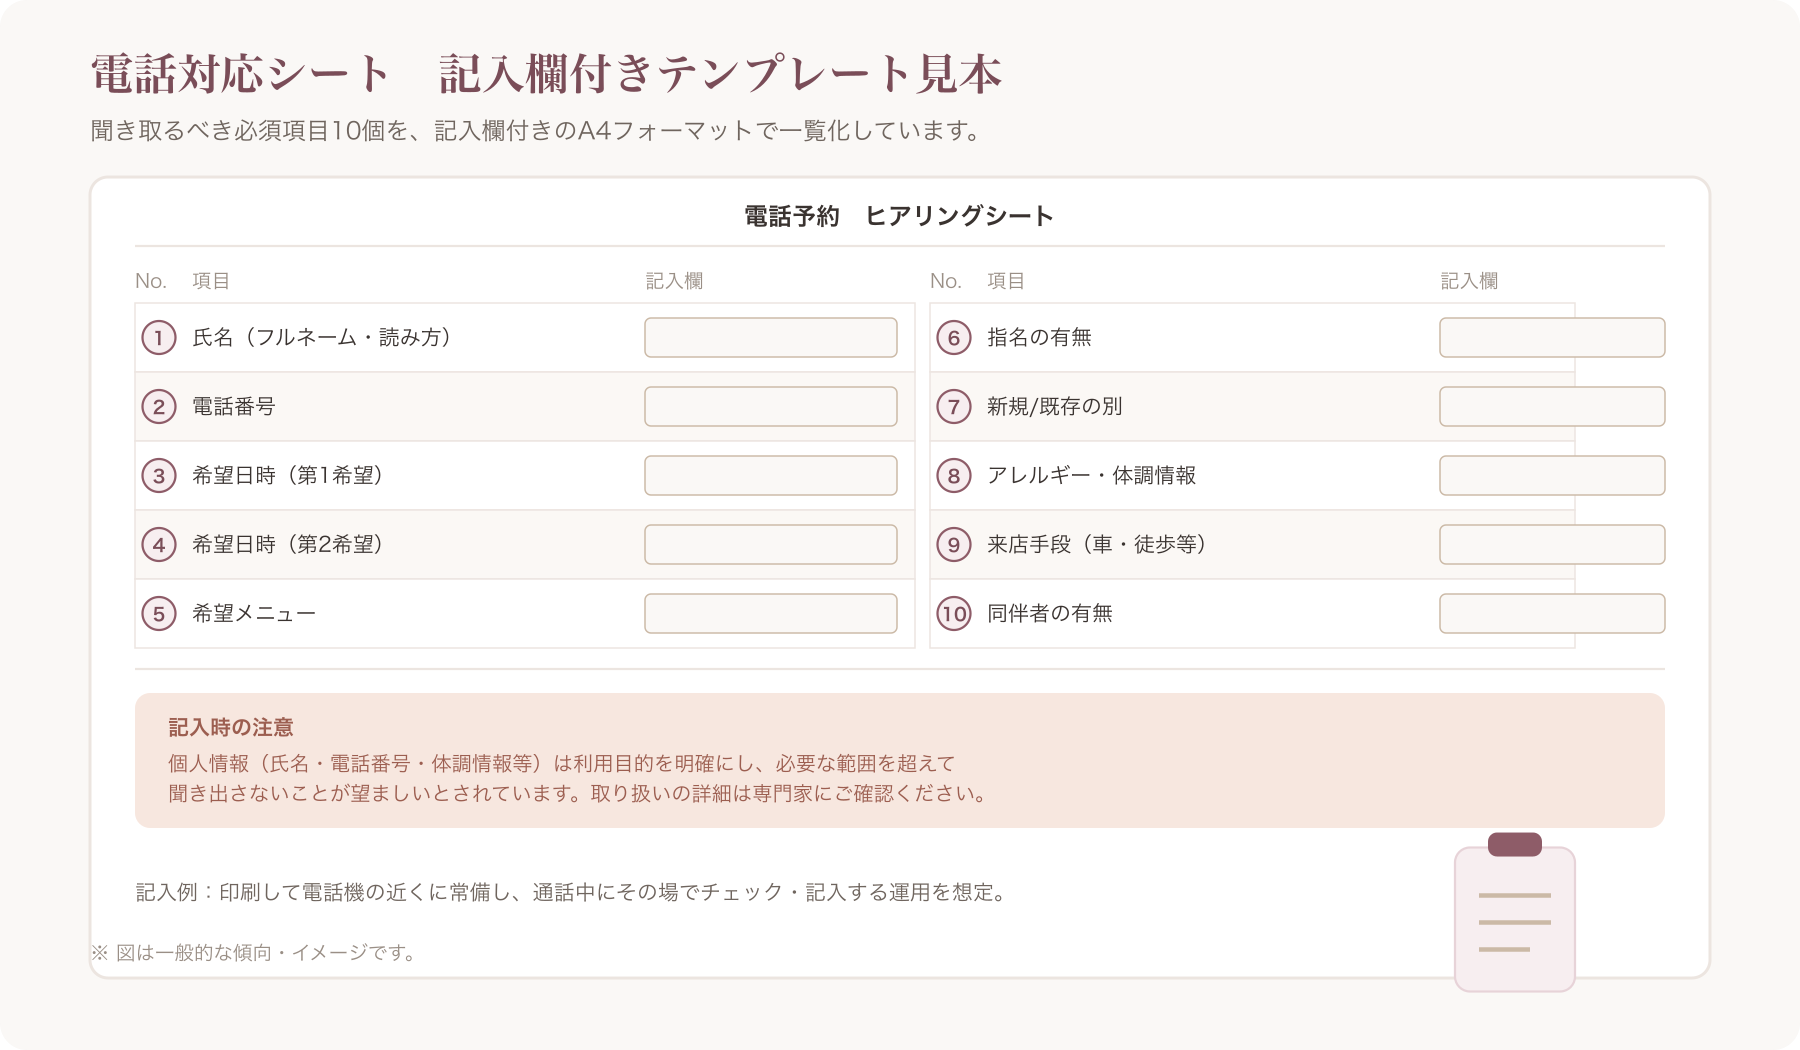Select the 氏名（フルネーム・読み方） item label

[x=321, y=338]
